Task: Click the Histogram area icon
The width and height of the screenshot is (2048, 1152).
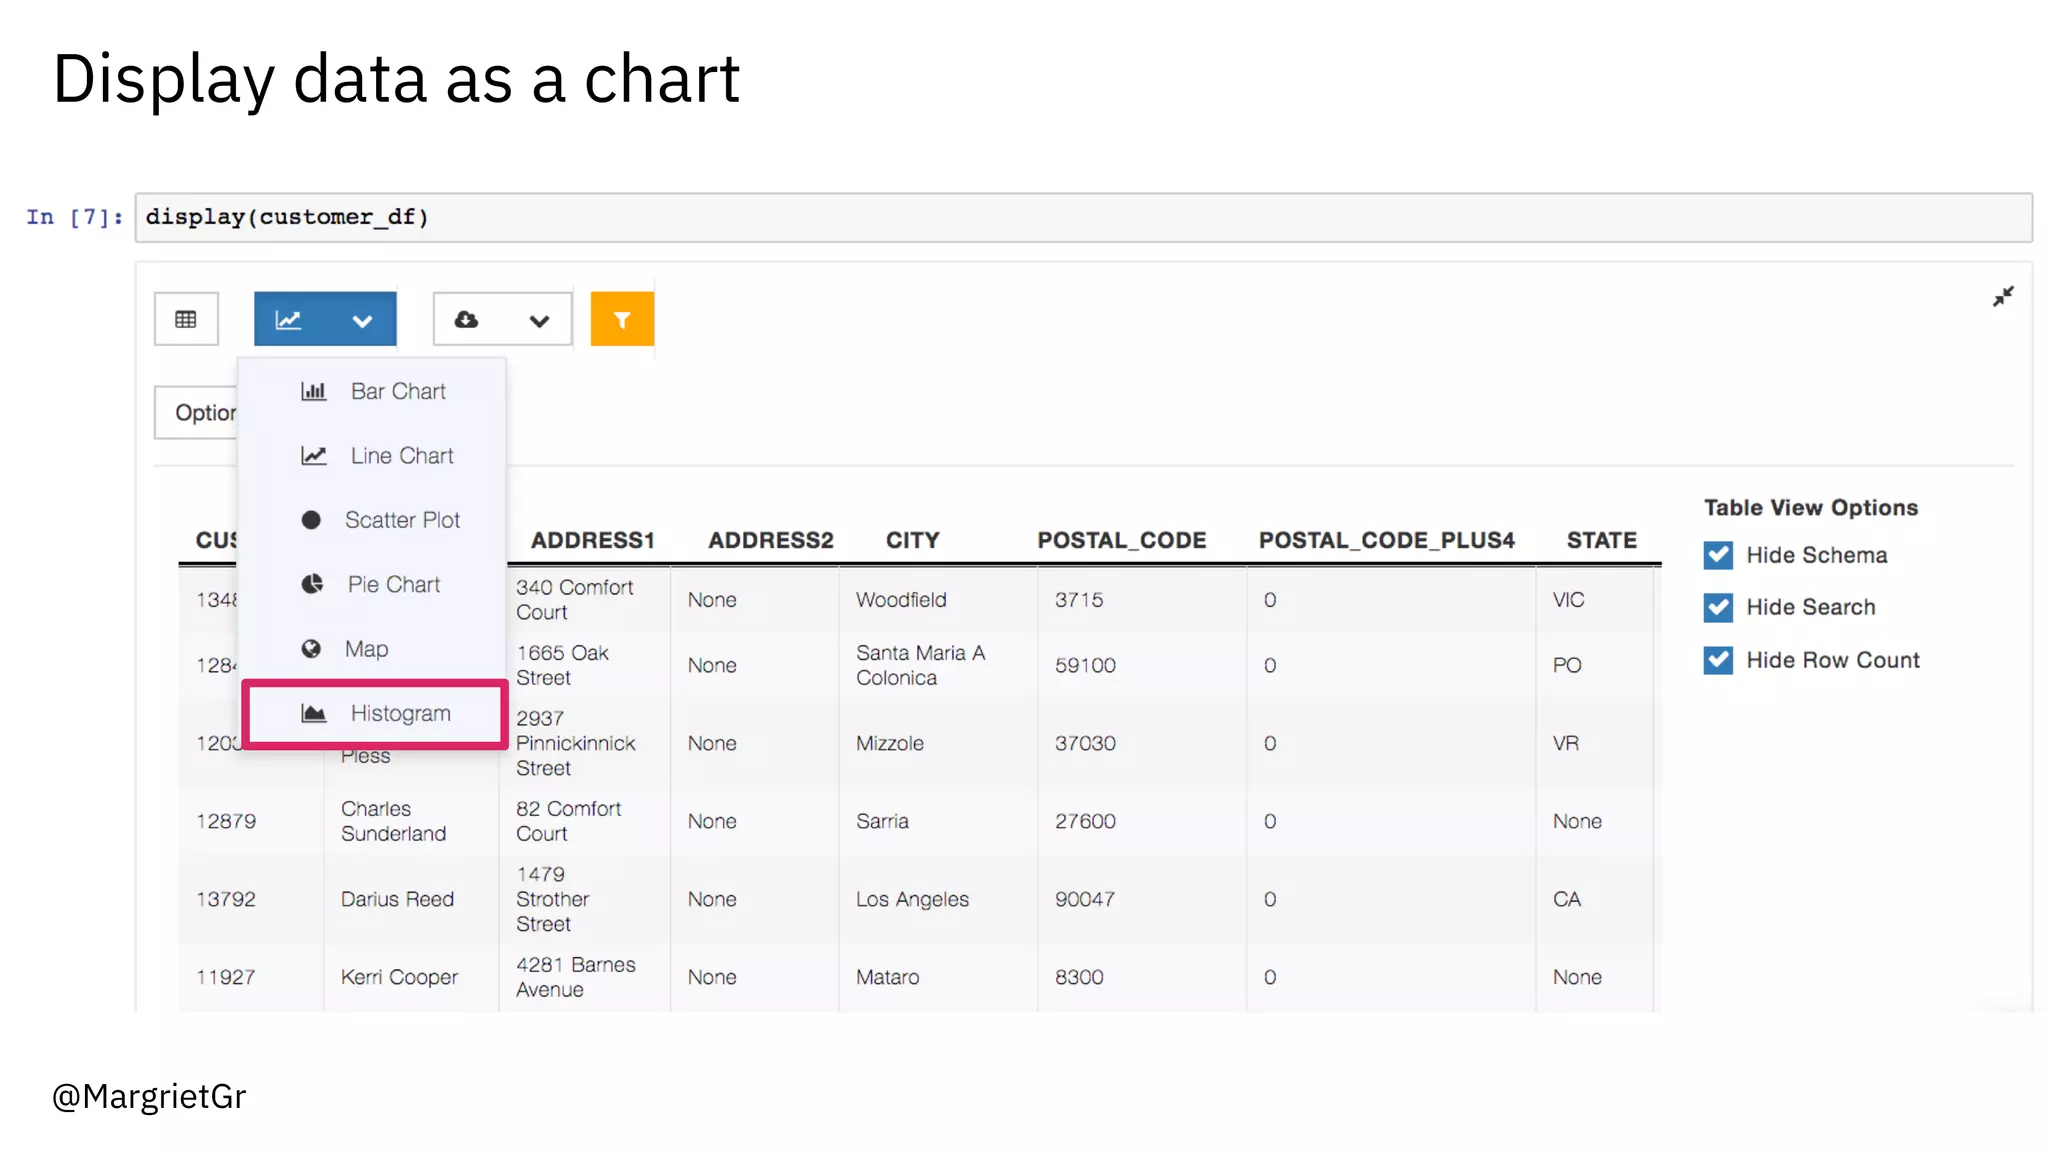Action: tap(314, 713)
